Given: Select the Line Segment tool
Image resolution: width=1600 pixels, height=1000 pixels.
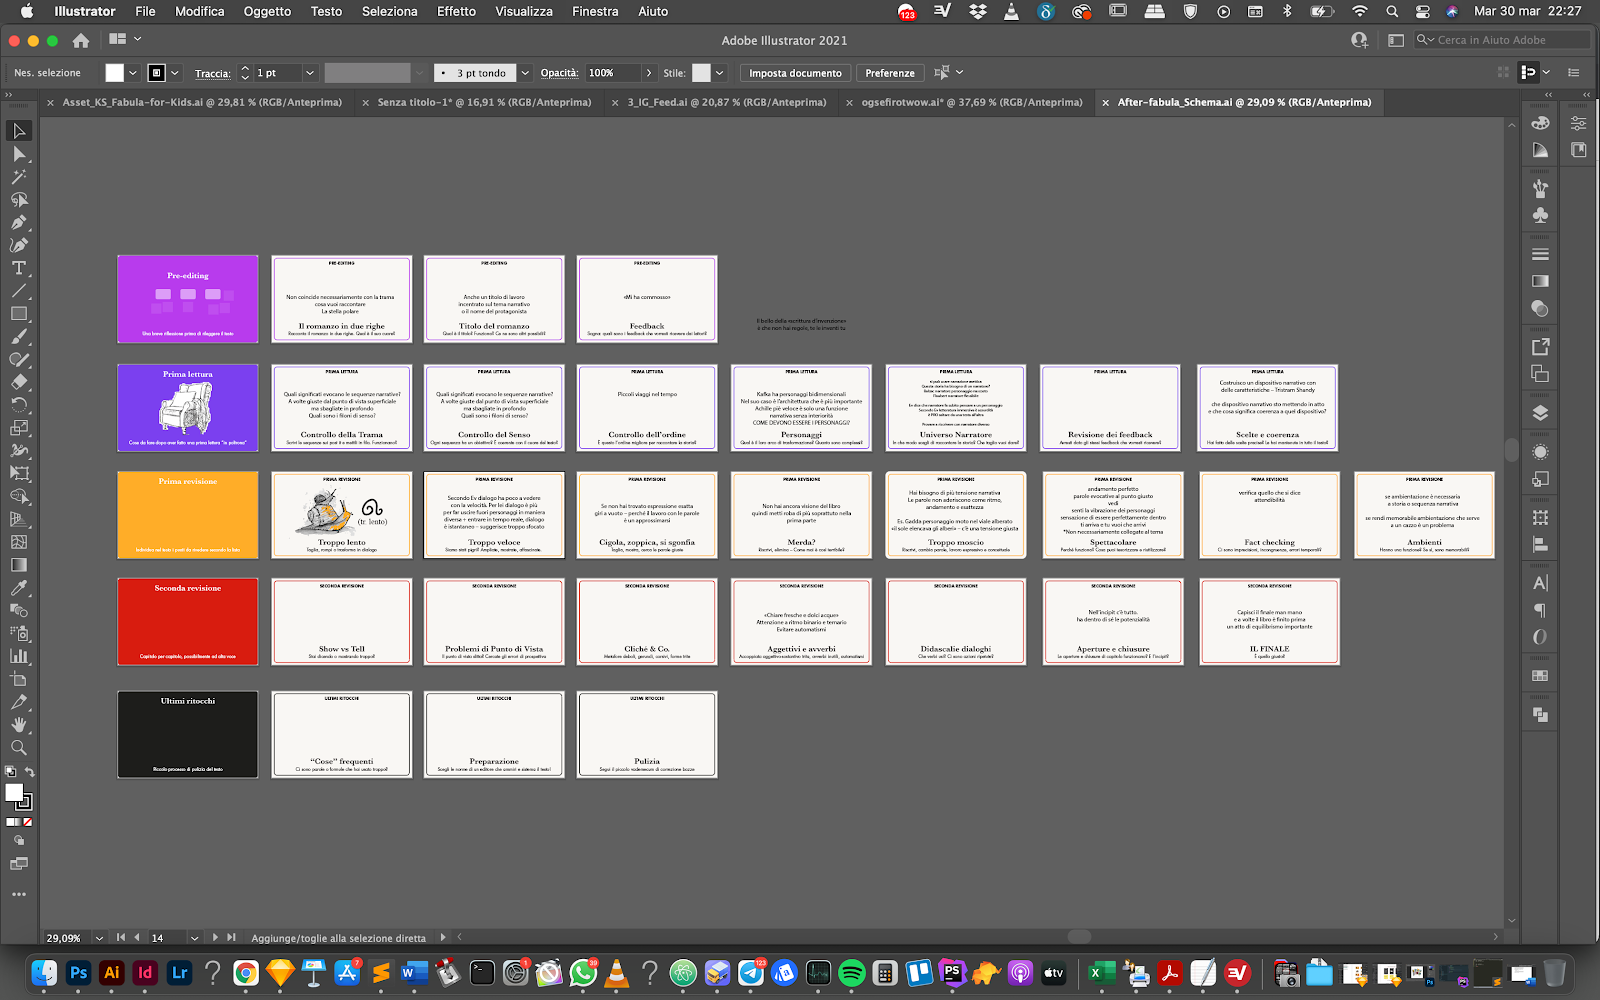Looking at the screenshot, I should click(19, 291).
